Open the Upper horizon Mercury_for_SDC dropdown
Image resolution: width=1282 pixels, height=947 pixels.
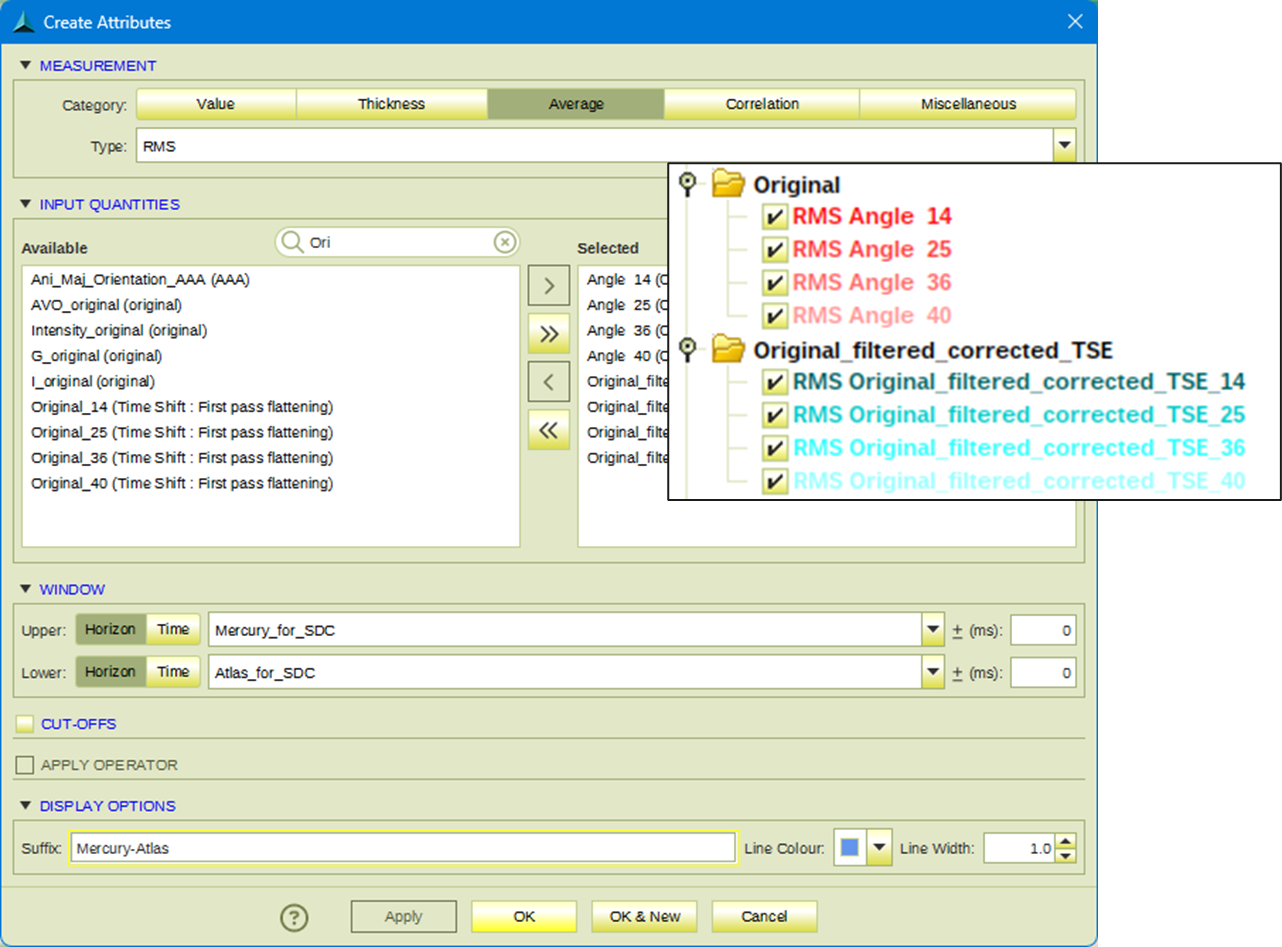tap(933, 630)
